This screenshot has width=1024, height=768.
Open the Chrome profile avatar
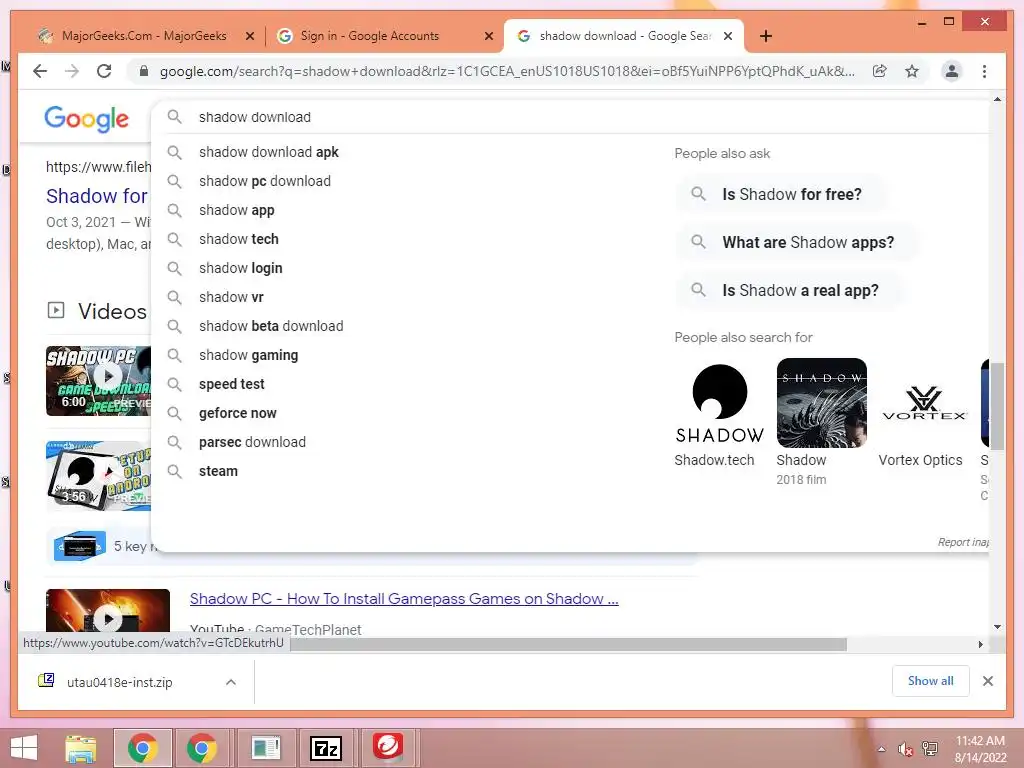[952, 71]
